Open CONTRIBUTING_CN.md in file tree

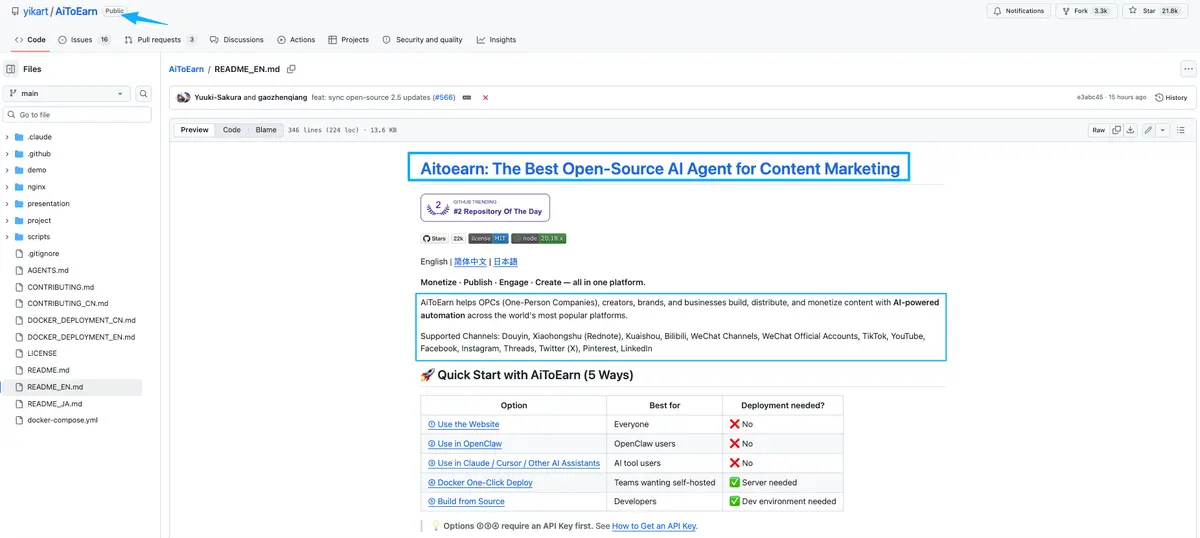point(68,304)
